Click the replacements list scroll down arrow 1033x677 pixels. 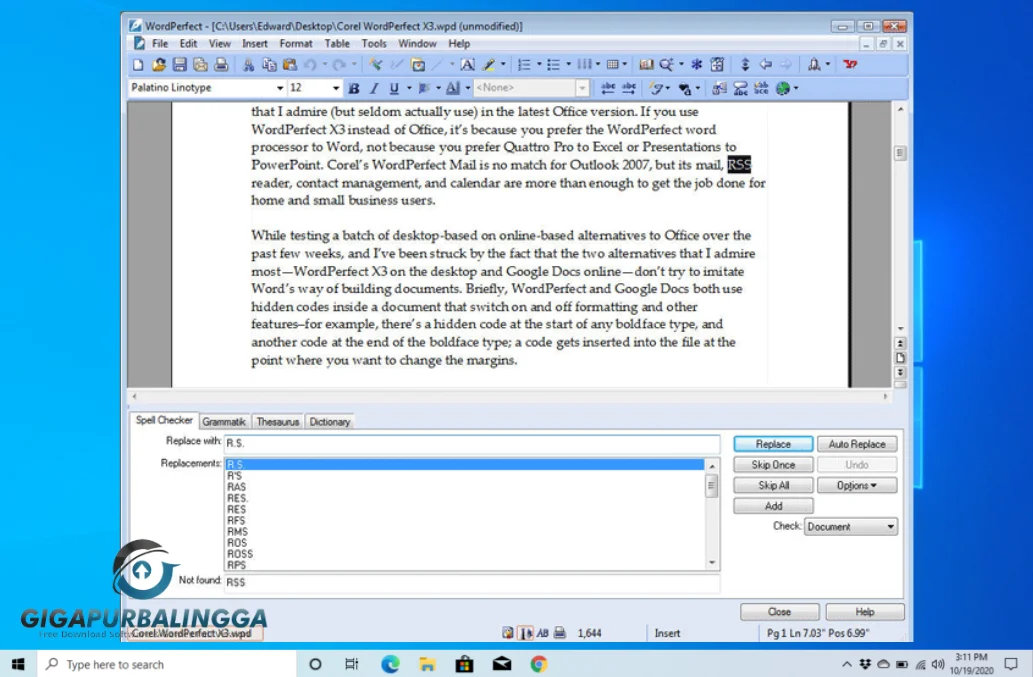(x=712, y=563)
